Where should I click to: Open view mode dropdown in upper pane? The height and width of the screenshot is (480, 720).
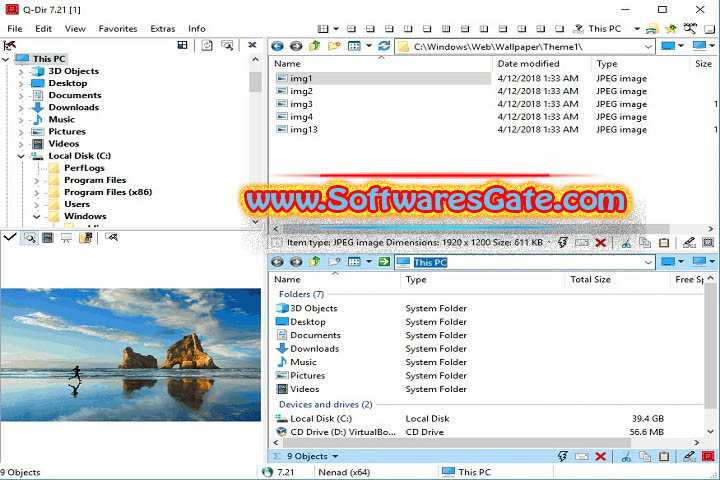click(369, 46)
